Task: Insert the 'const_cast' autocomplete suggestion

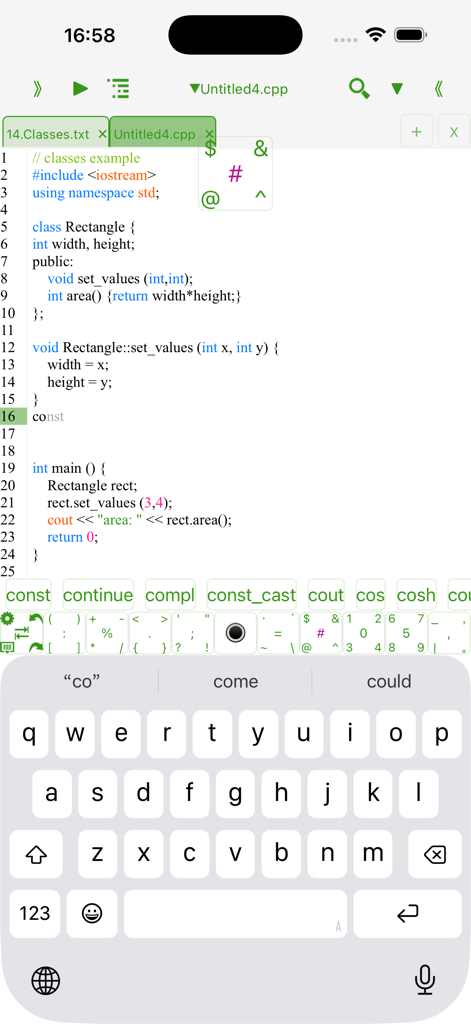Action: [252, 595]
